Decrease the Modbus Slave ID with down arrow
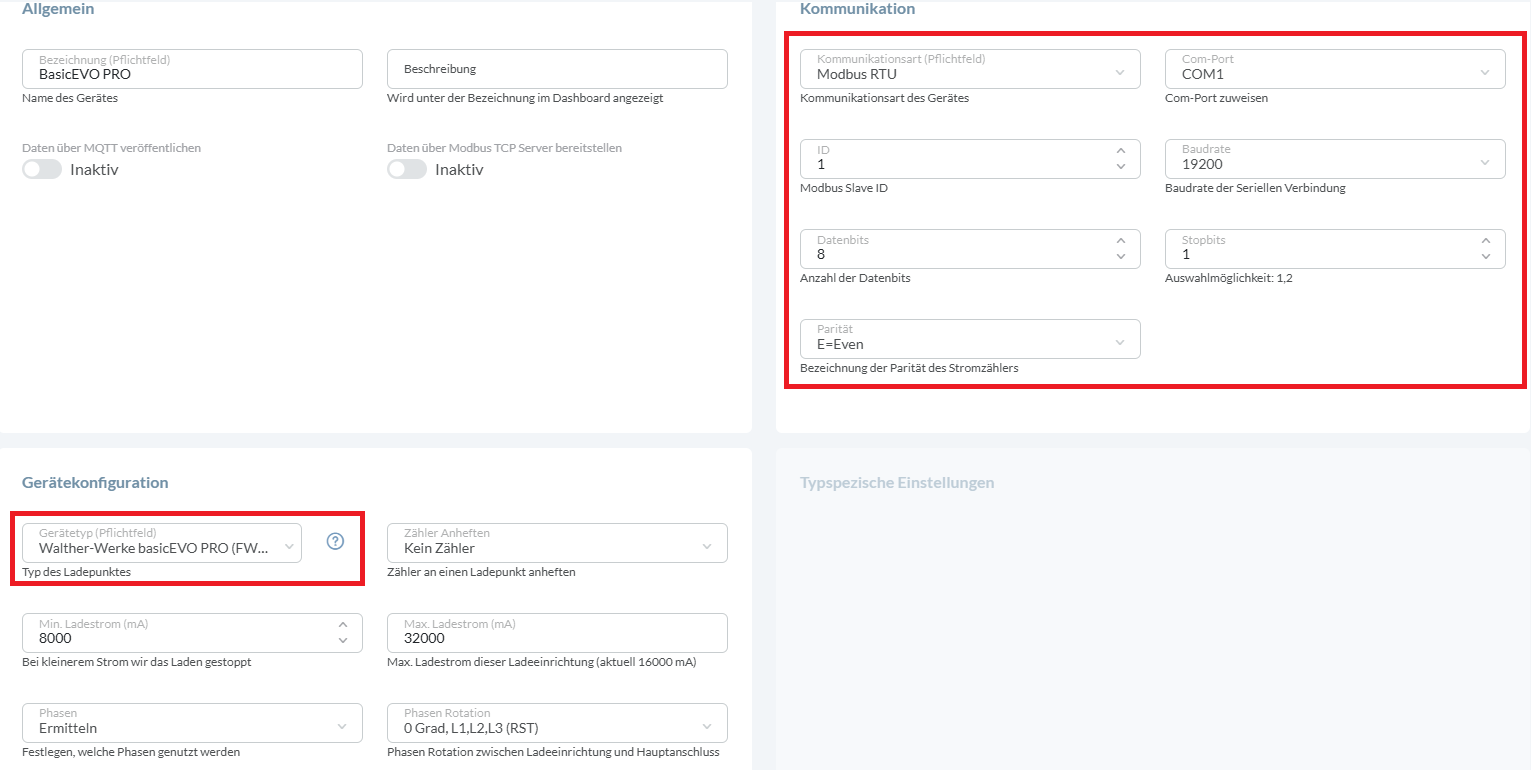Screen dimensions: 1531x770 pos(1120,166)
